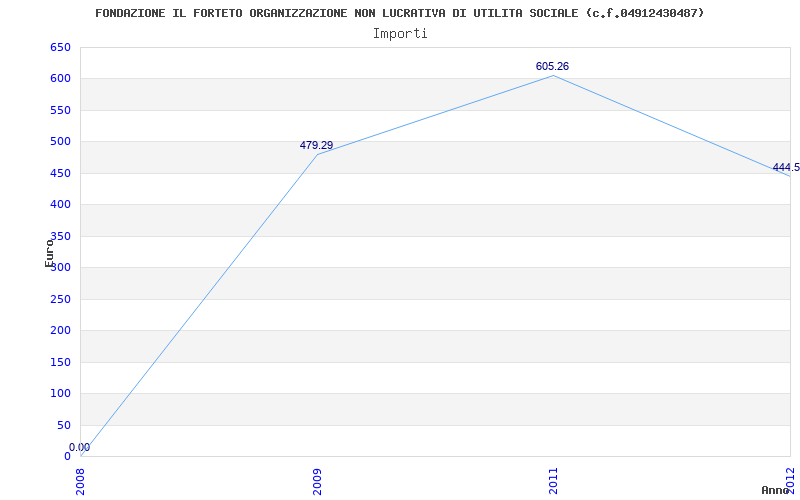Click the 400 y-axis tick label

click(60, 205)
